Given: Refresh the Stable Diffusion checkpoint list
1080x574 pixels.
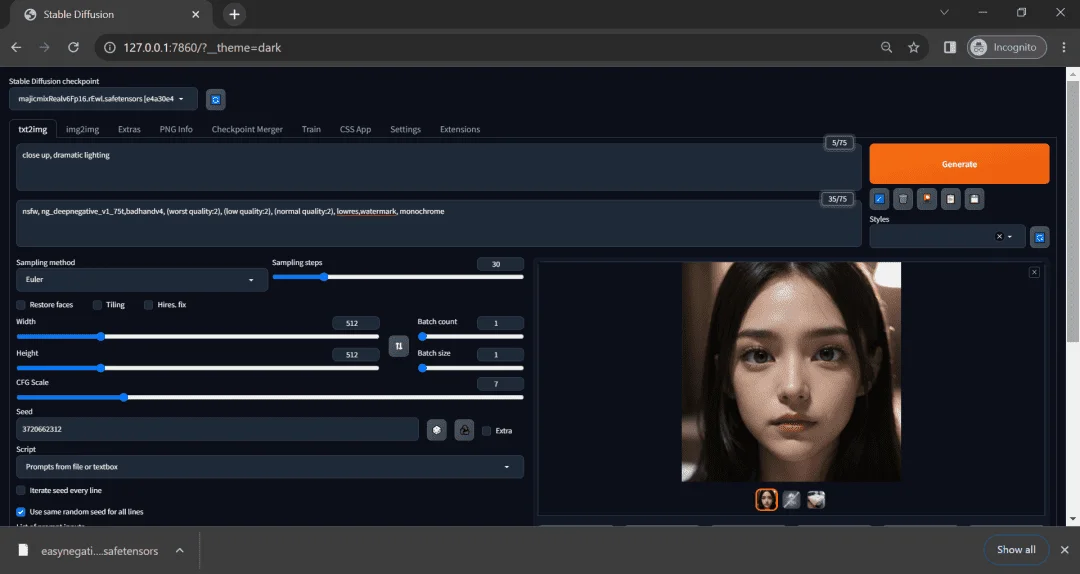Looking at the screenshot, I should pyautogui.click(x=216, y=99).
